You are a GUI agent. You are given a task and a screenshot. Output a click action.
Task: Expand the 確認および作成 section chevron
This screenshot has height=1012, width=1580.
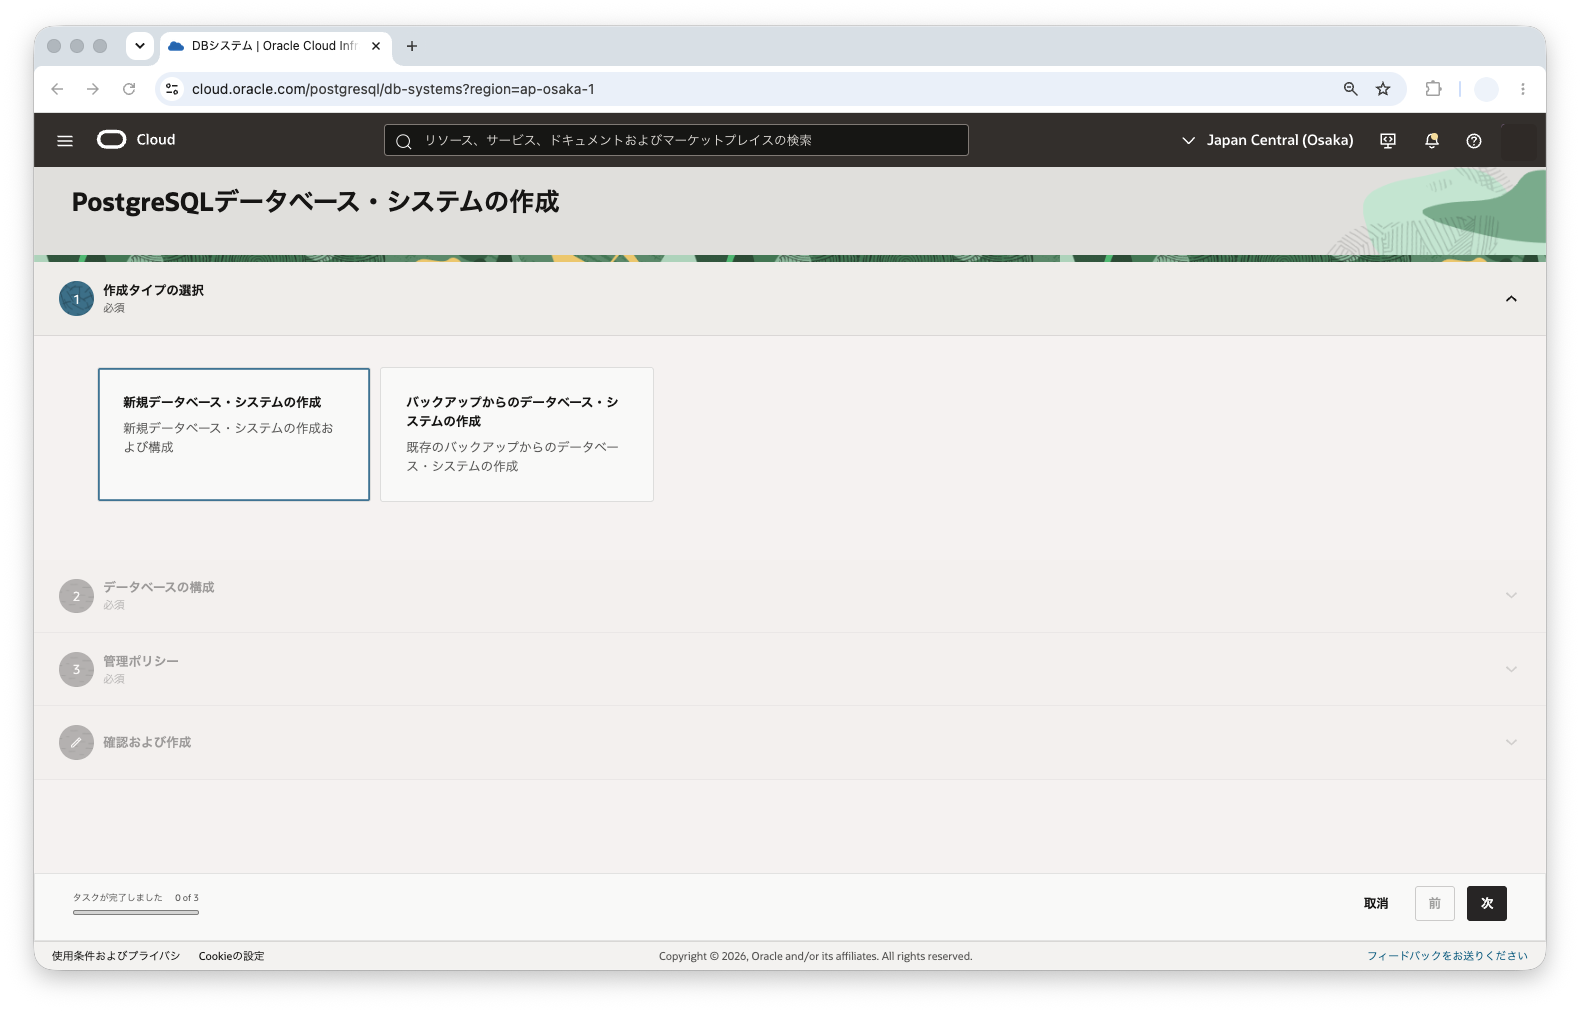coord(1511,743)
